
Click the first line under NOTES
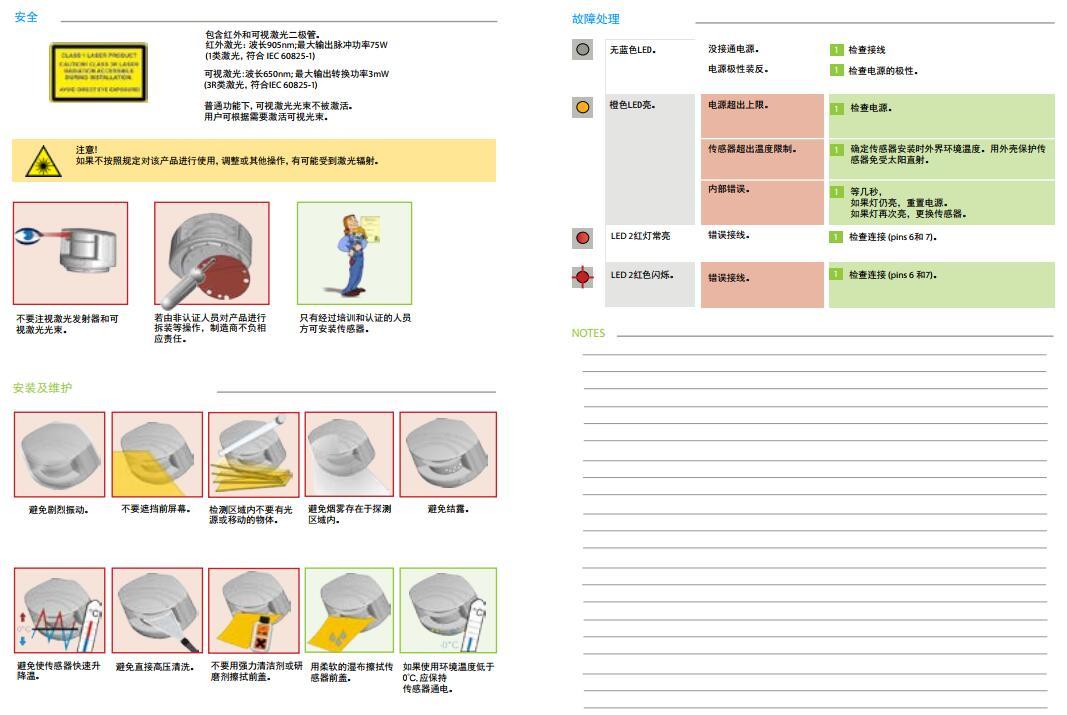814,354
